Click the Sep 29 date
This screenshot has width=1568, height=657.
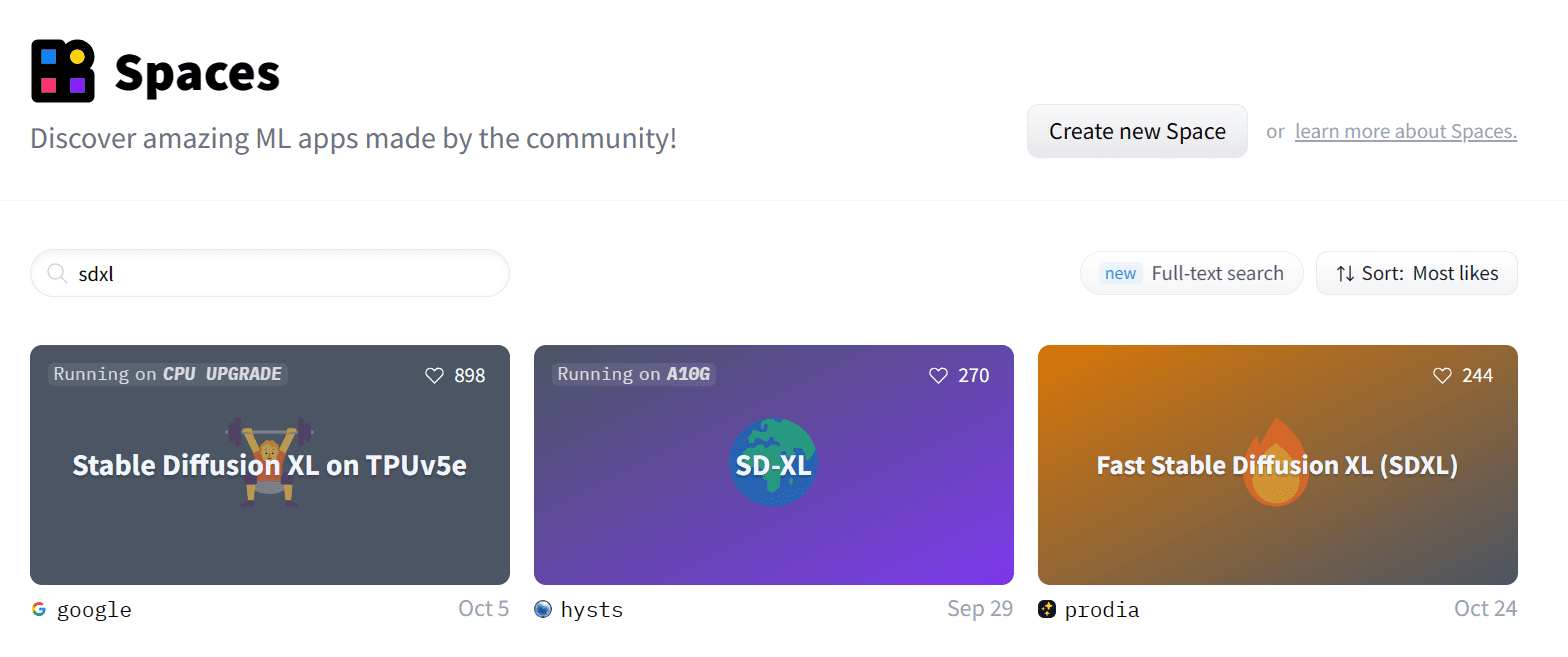pyautogui.click(x=980, y=609)
